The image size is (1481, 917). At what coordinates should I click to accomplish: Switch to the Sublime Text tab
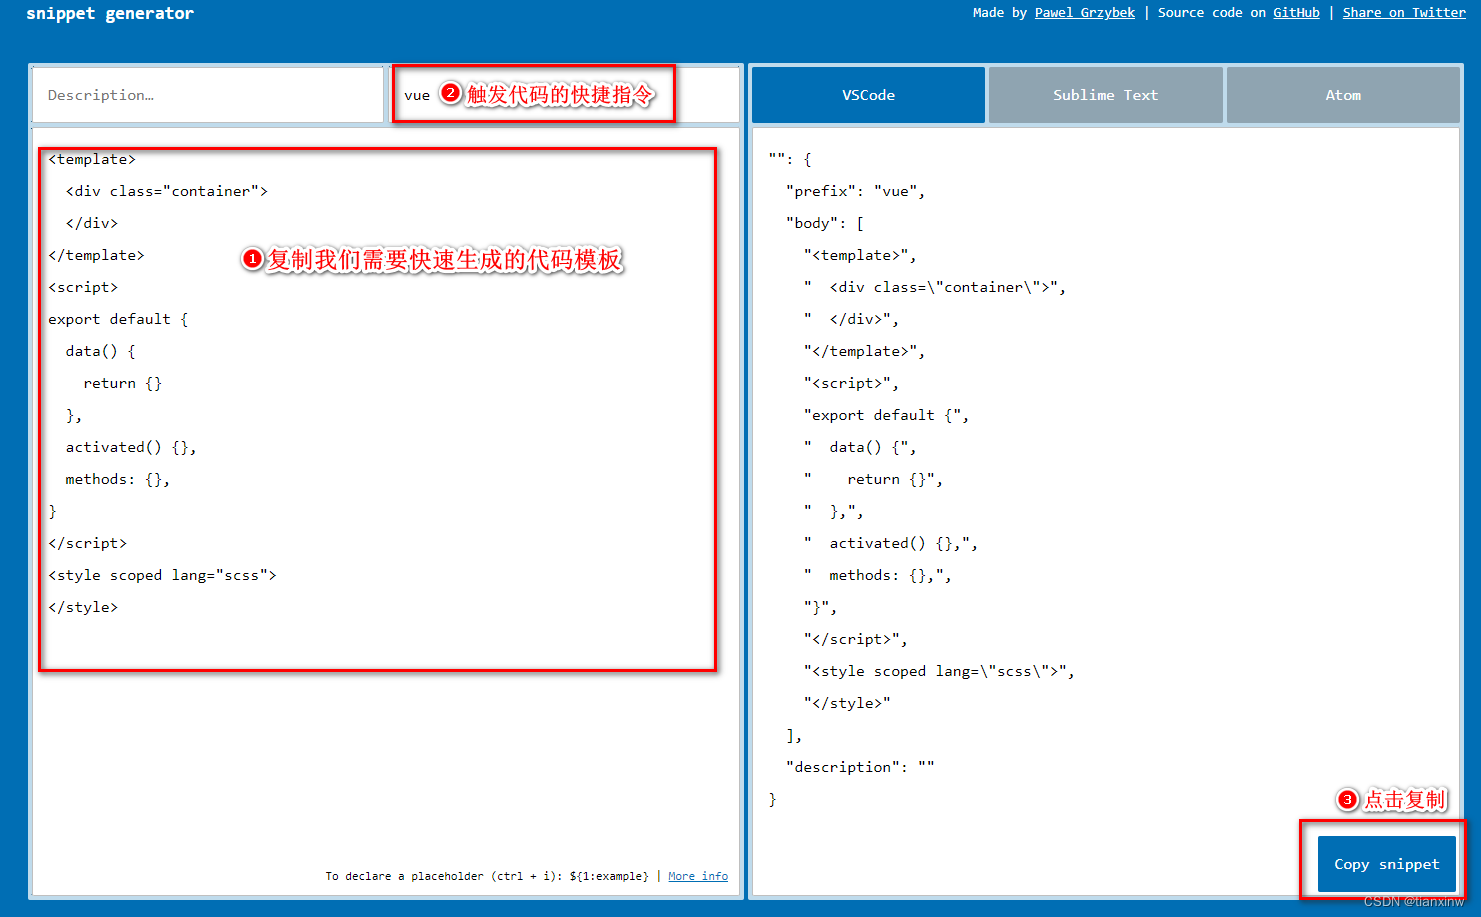click(1105, 95)
